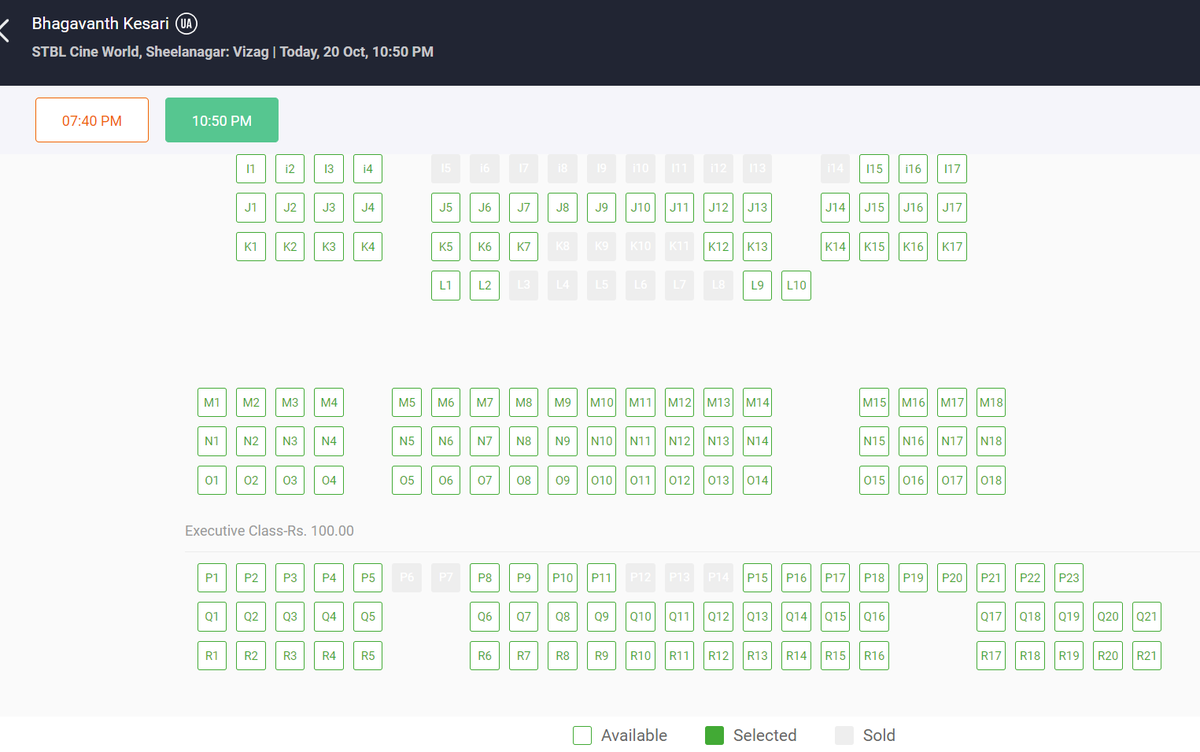Click the Executive Class-Rs. 100.00 label
The image size is (1200, 752).
pos(269,531)
